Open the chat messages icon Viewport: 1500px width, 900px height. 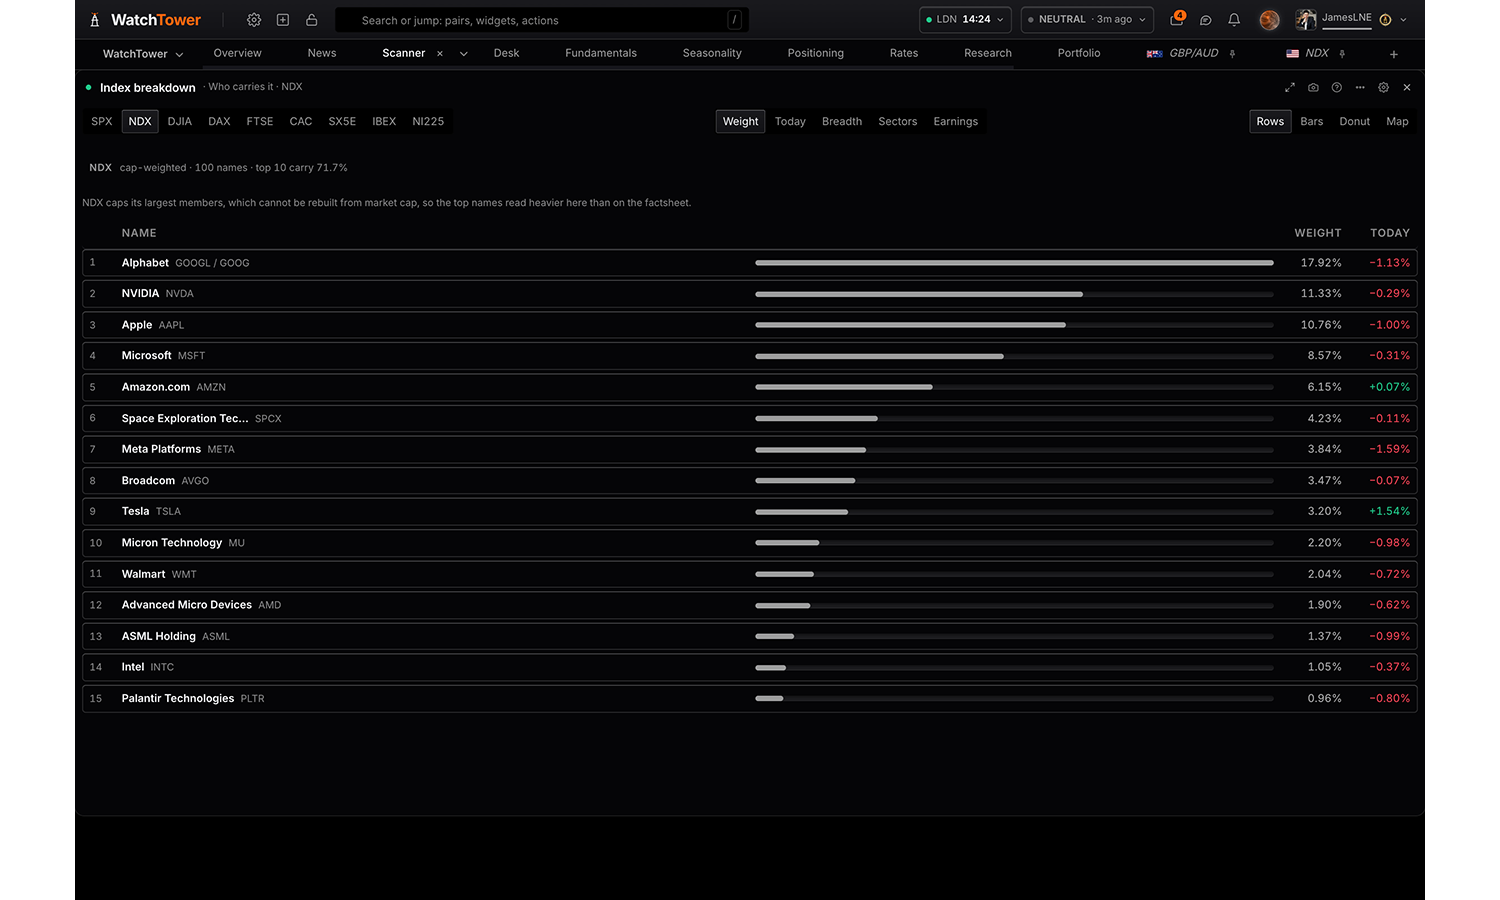(1206, 20)
